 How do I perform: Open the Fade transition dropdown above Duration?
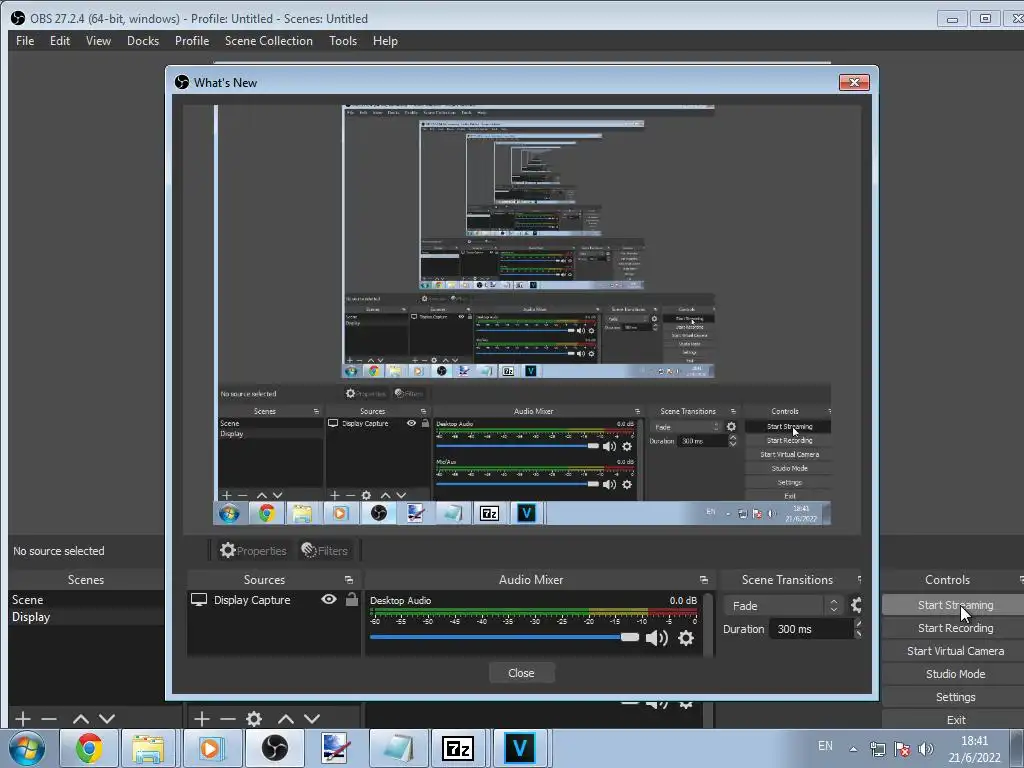(x=783, y=605)
